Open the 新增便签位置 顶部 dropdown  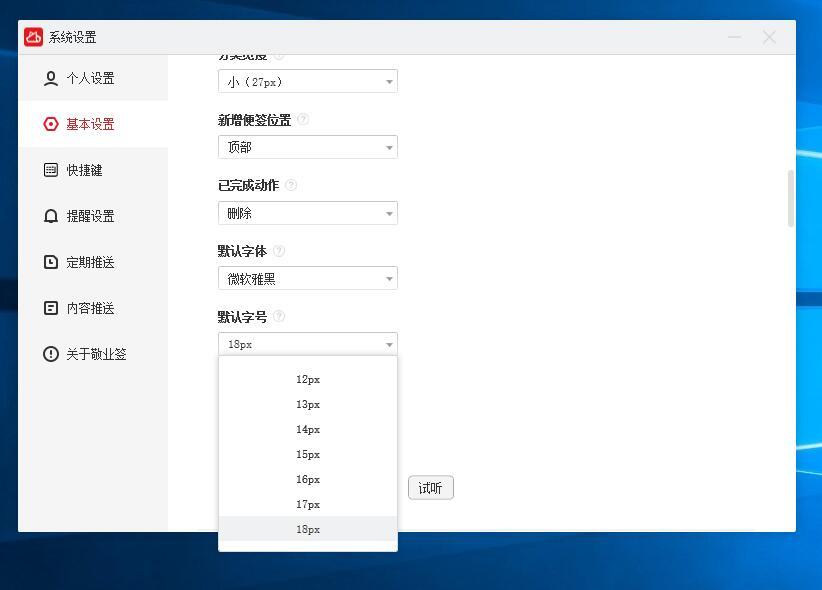tap(307, 147)
